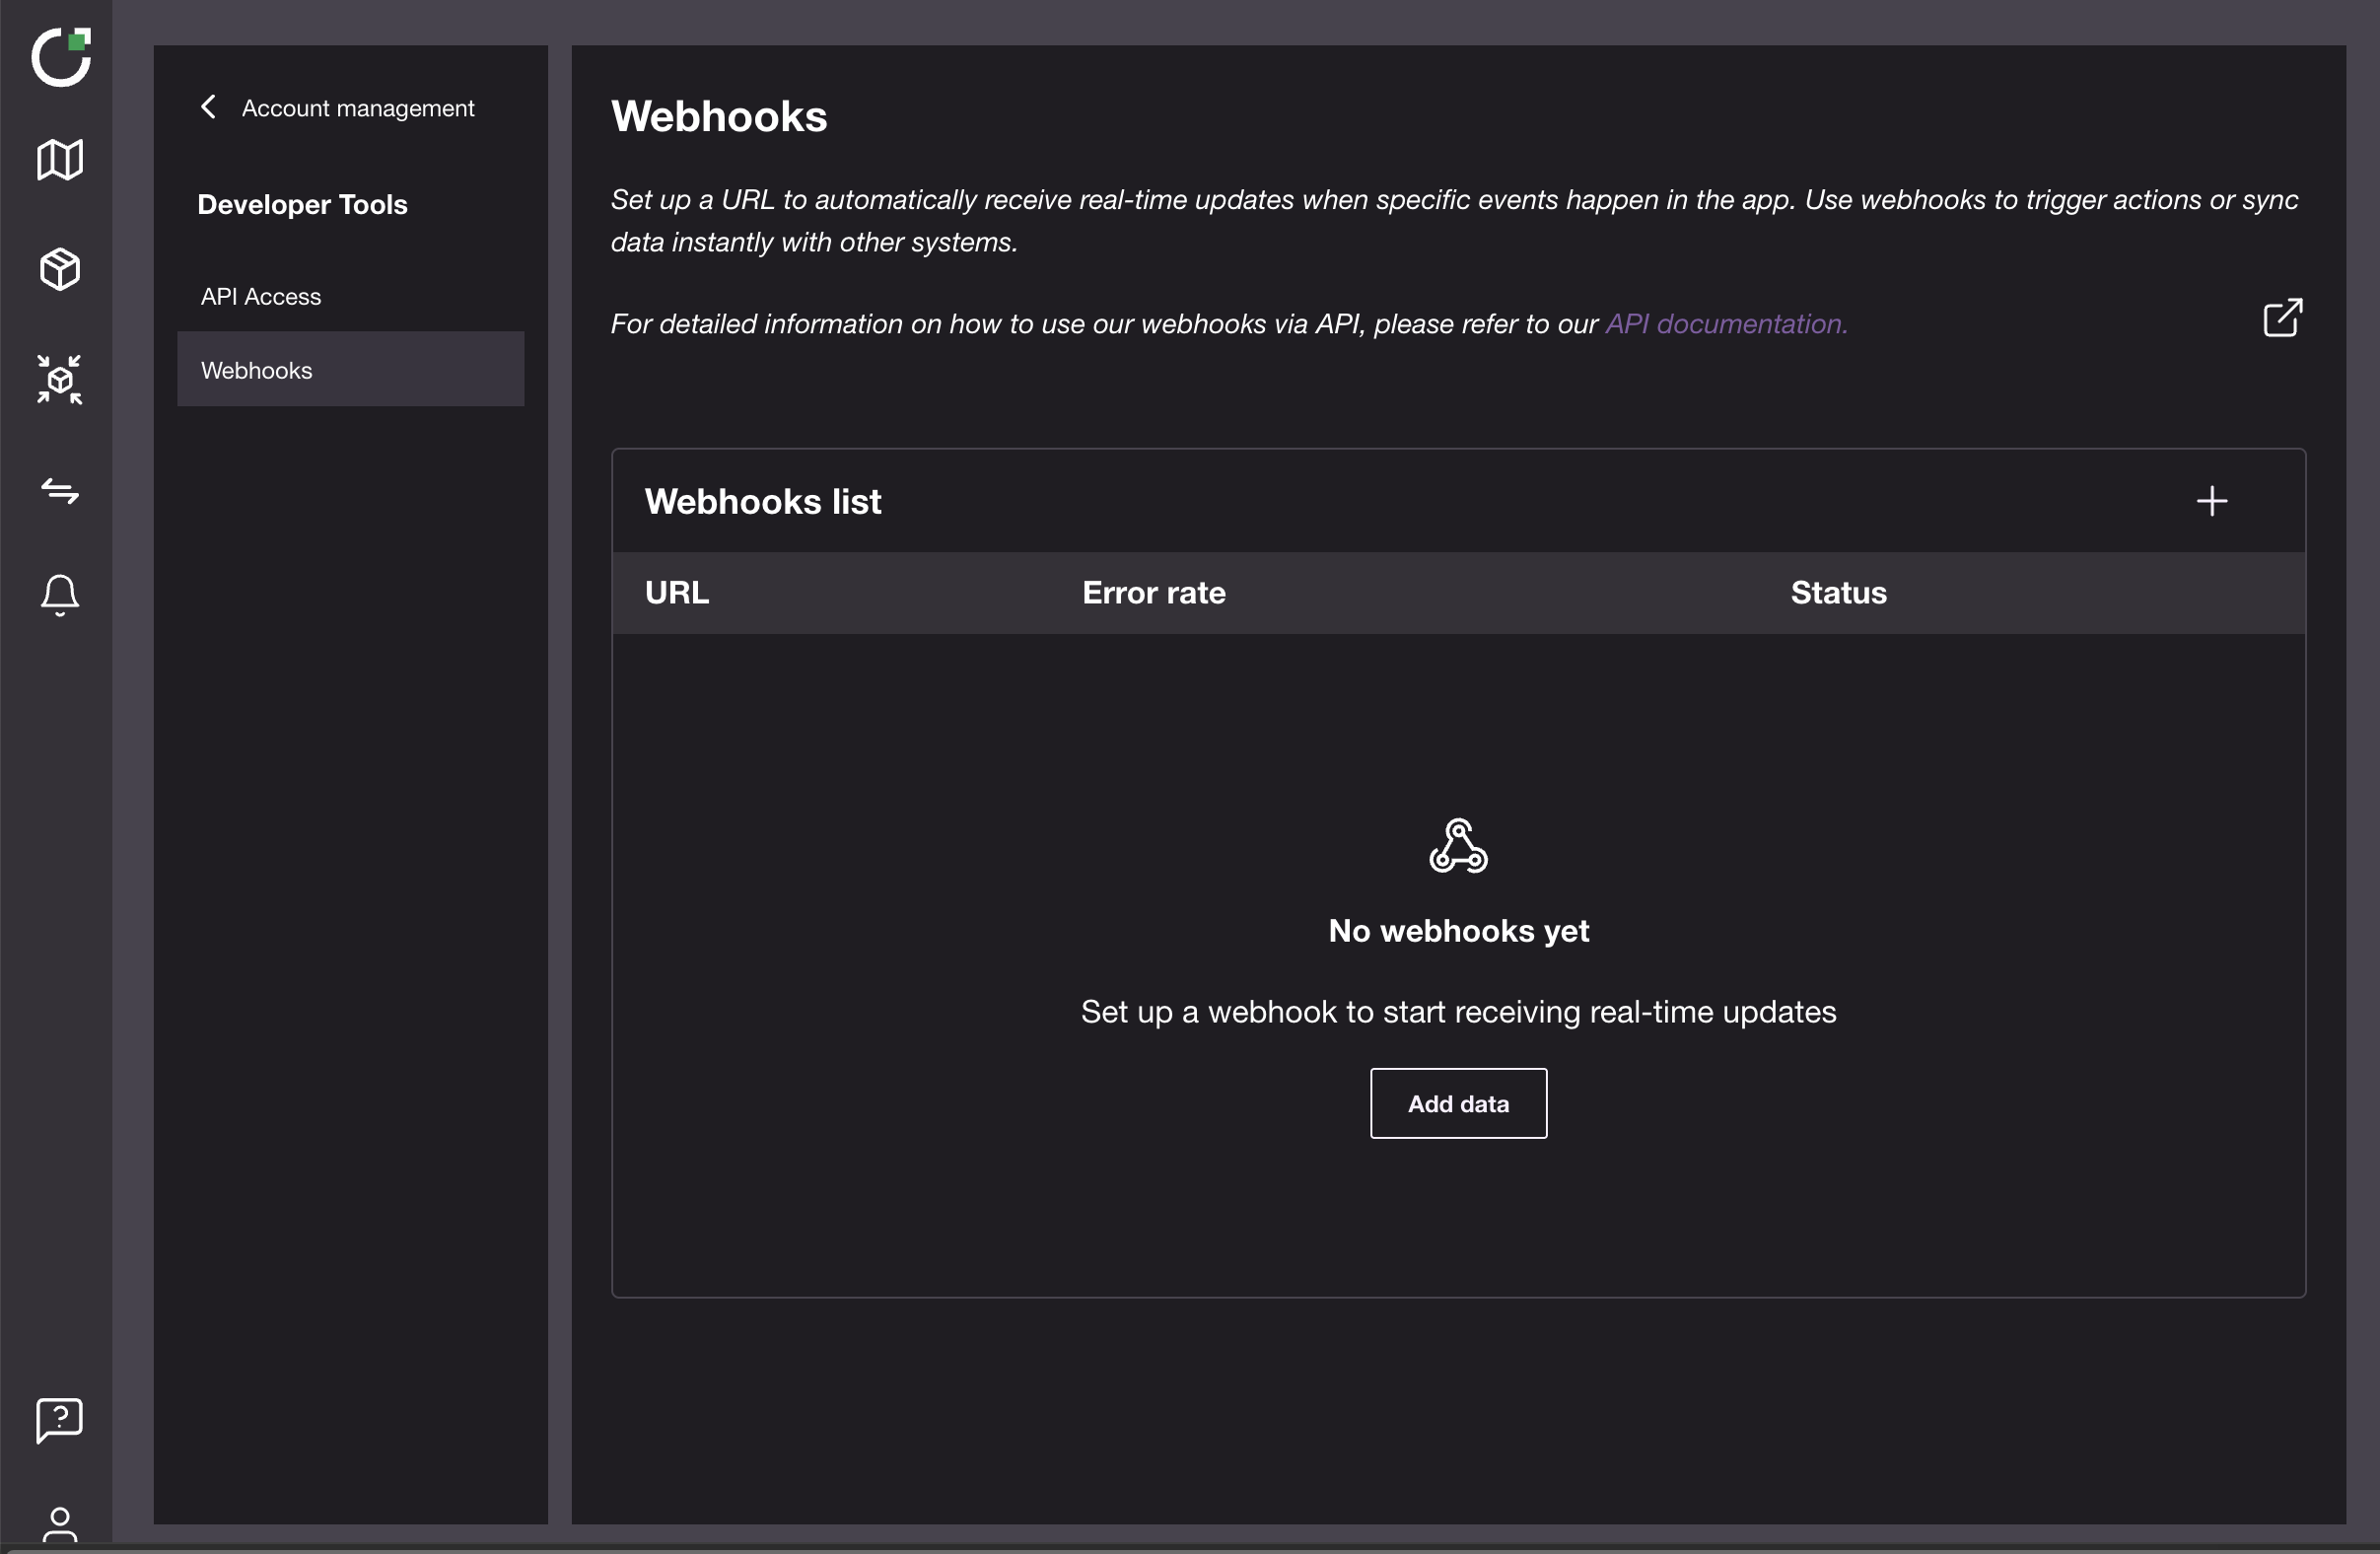Select the cube with arrows icon
This screenshot has height=1554, width=2380.
tap(60, 380)
